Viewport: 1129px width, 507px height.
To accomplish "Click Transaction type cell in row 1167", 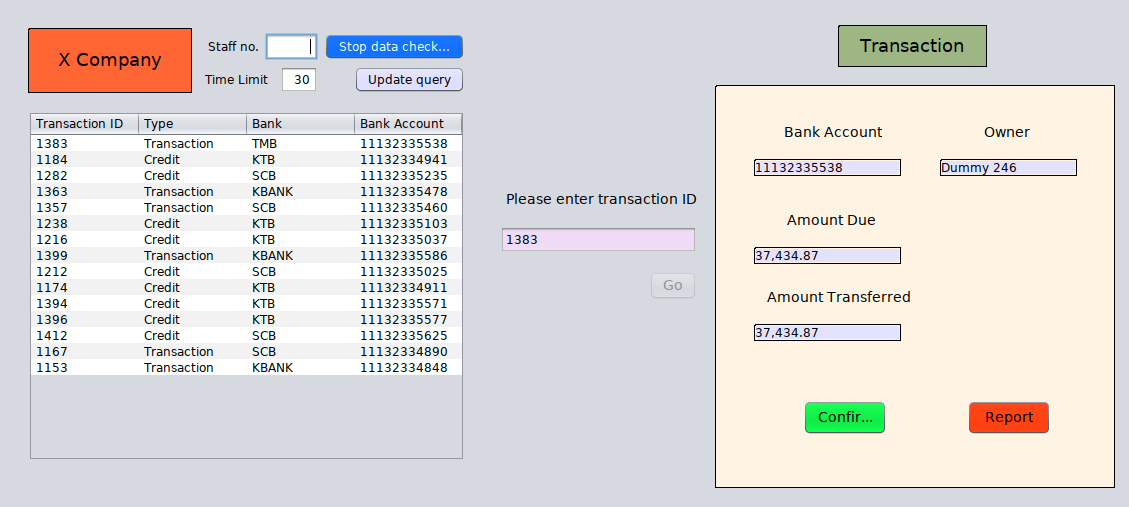I will point(192,351).
